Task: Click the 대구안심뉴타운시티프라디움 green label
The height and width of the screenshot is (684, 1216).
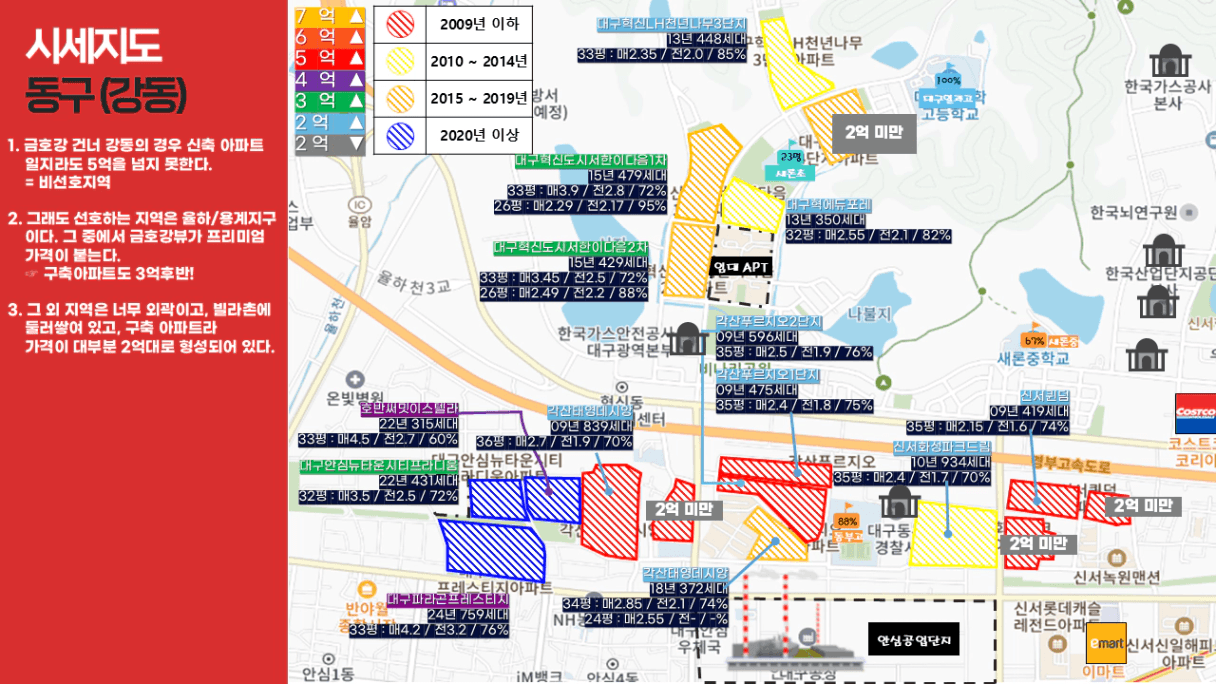Action: (x=379, y=465)
